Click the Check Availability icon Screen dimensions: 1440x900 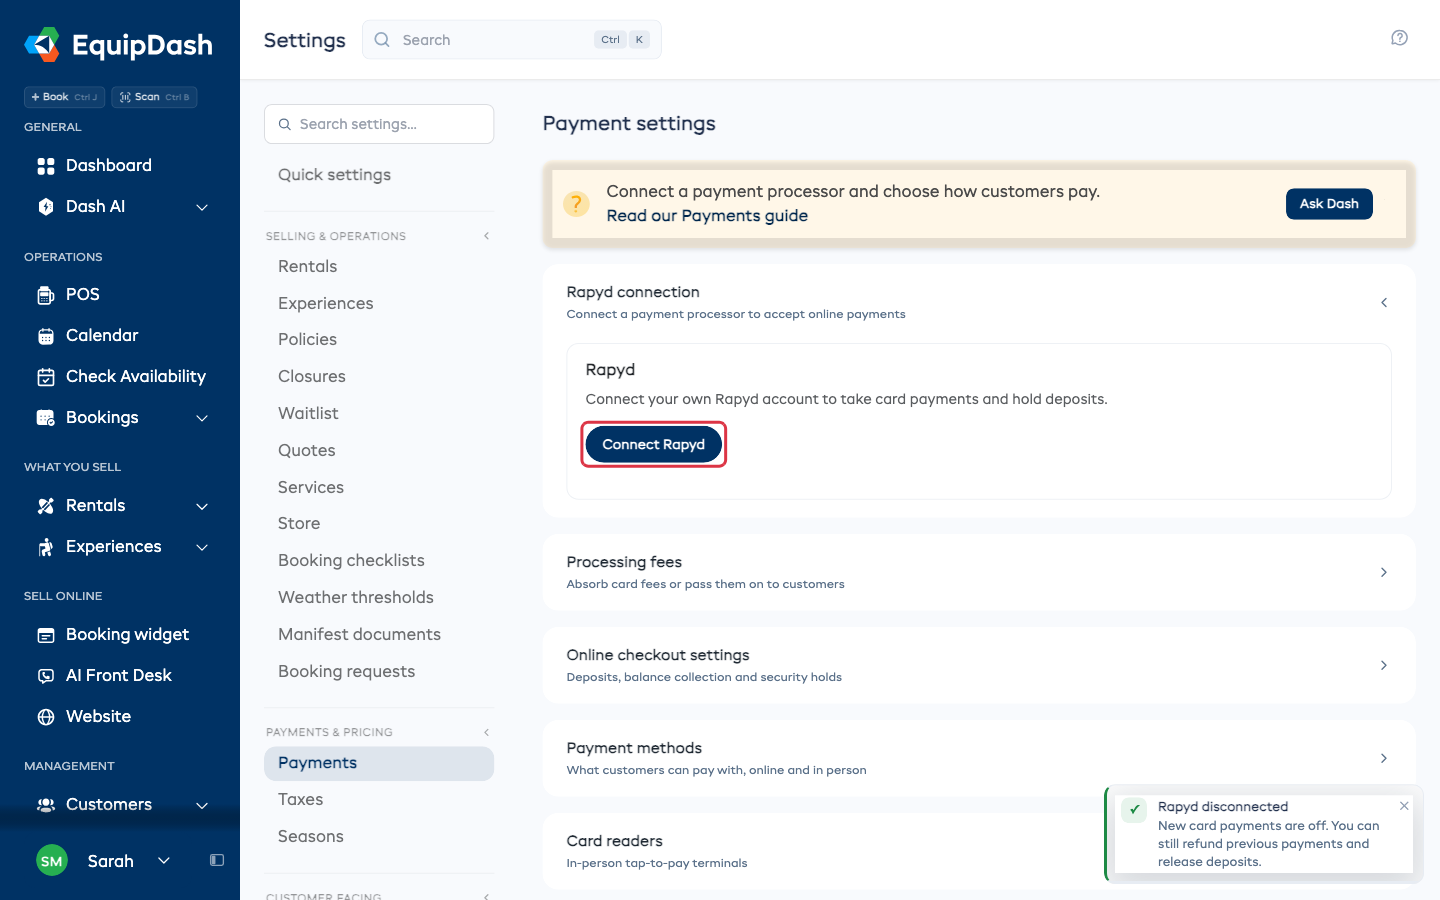(46, 377)
